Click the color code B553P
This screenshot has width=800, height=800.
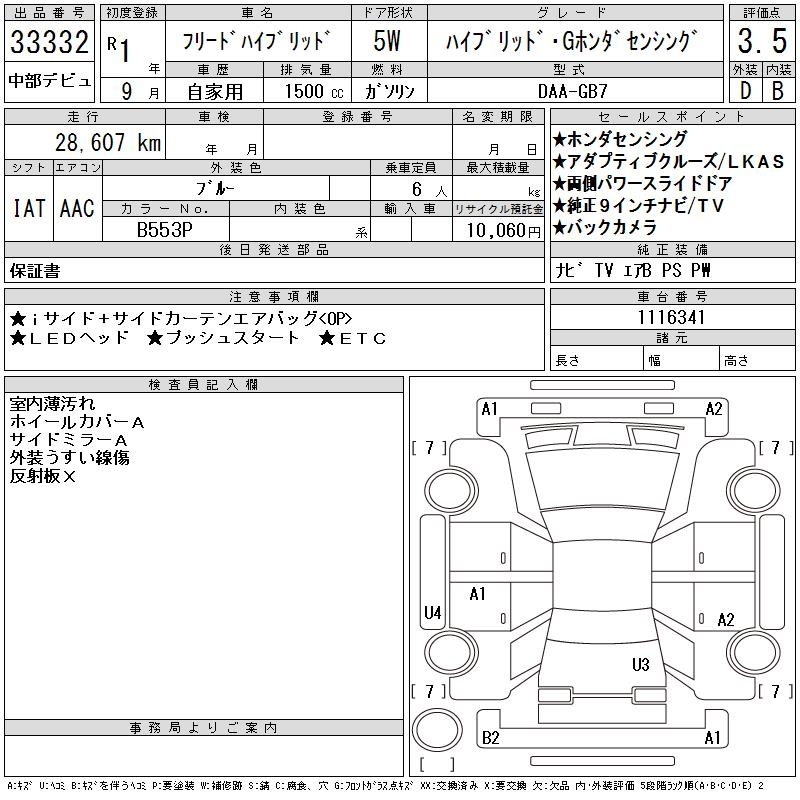pos(164,229)
